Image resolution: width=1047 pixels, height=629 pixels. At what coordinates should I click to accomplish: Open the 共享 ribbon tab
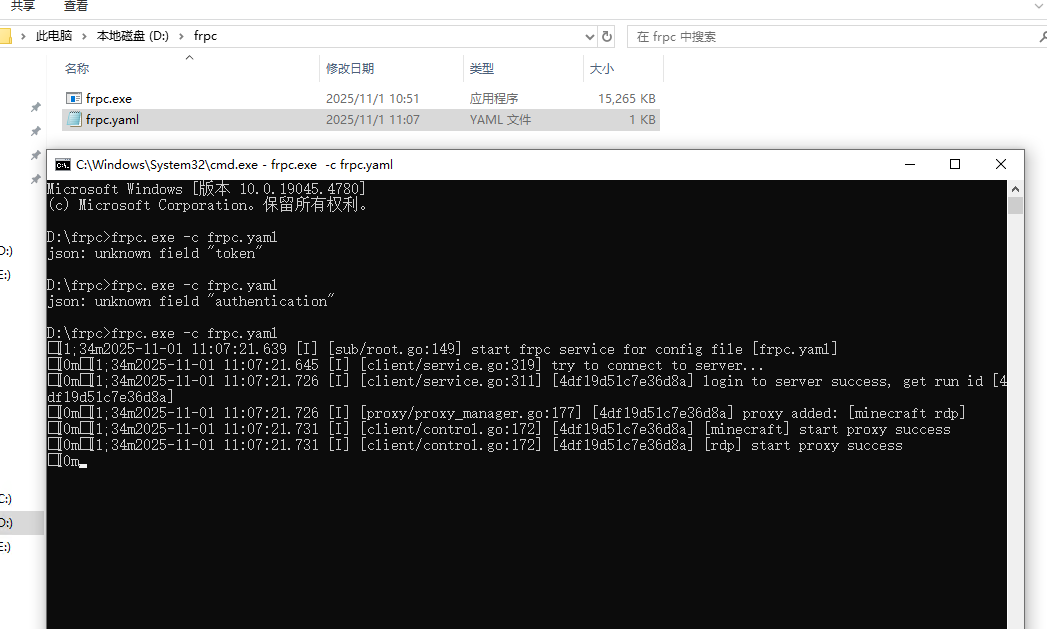23,6
